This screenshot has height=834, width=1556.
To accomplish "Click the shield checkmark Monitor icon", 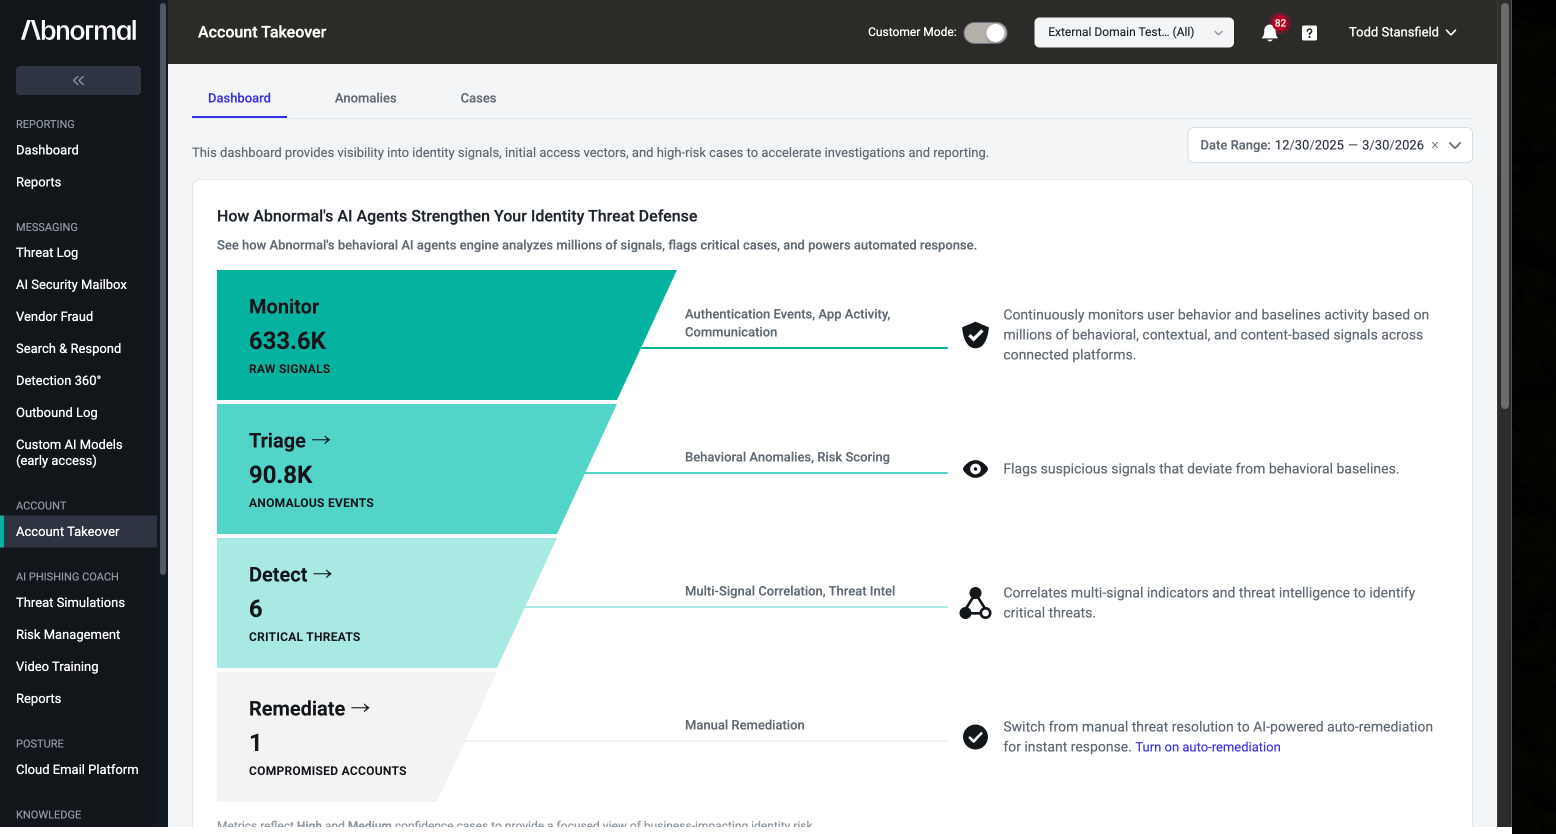I will coord(975,335).
